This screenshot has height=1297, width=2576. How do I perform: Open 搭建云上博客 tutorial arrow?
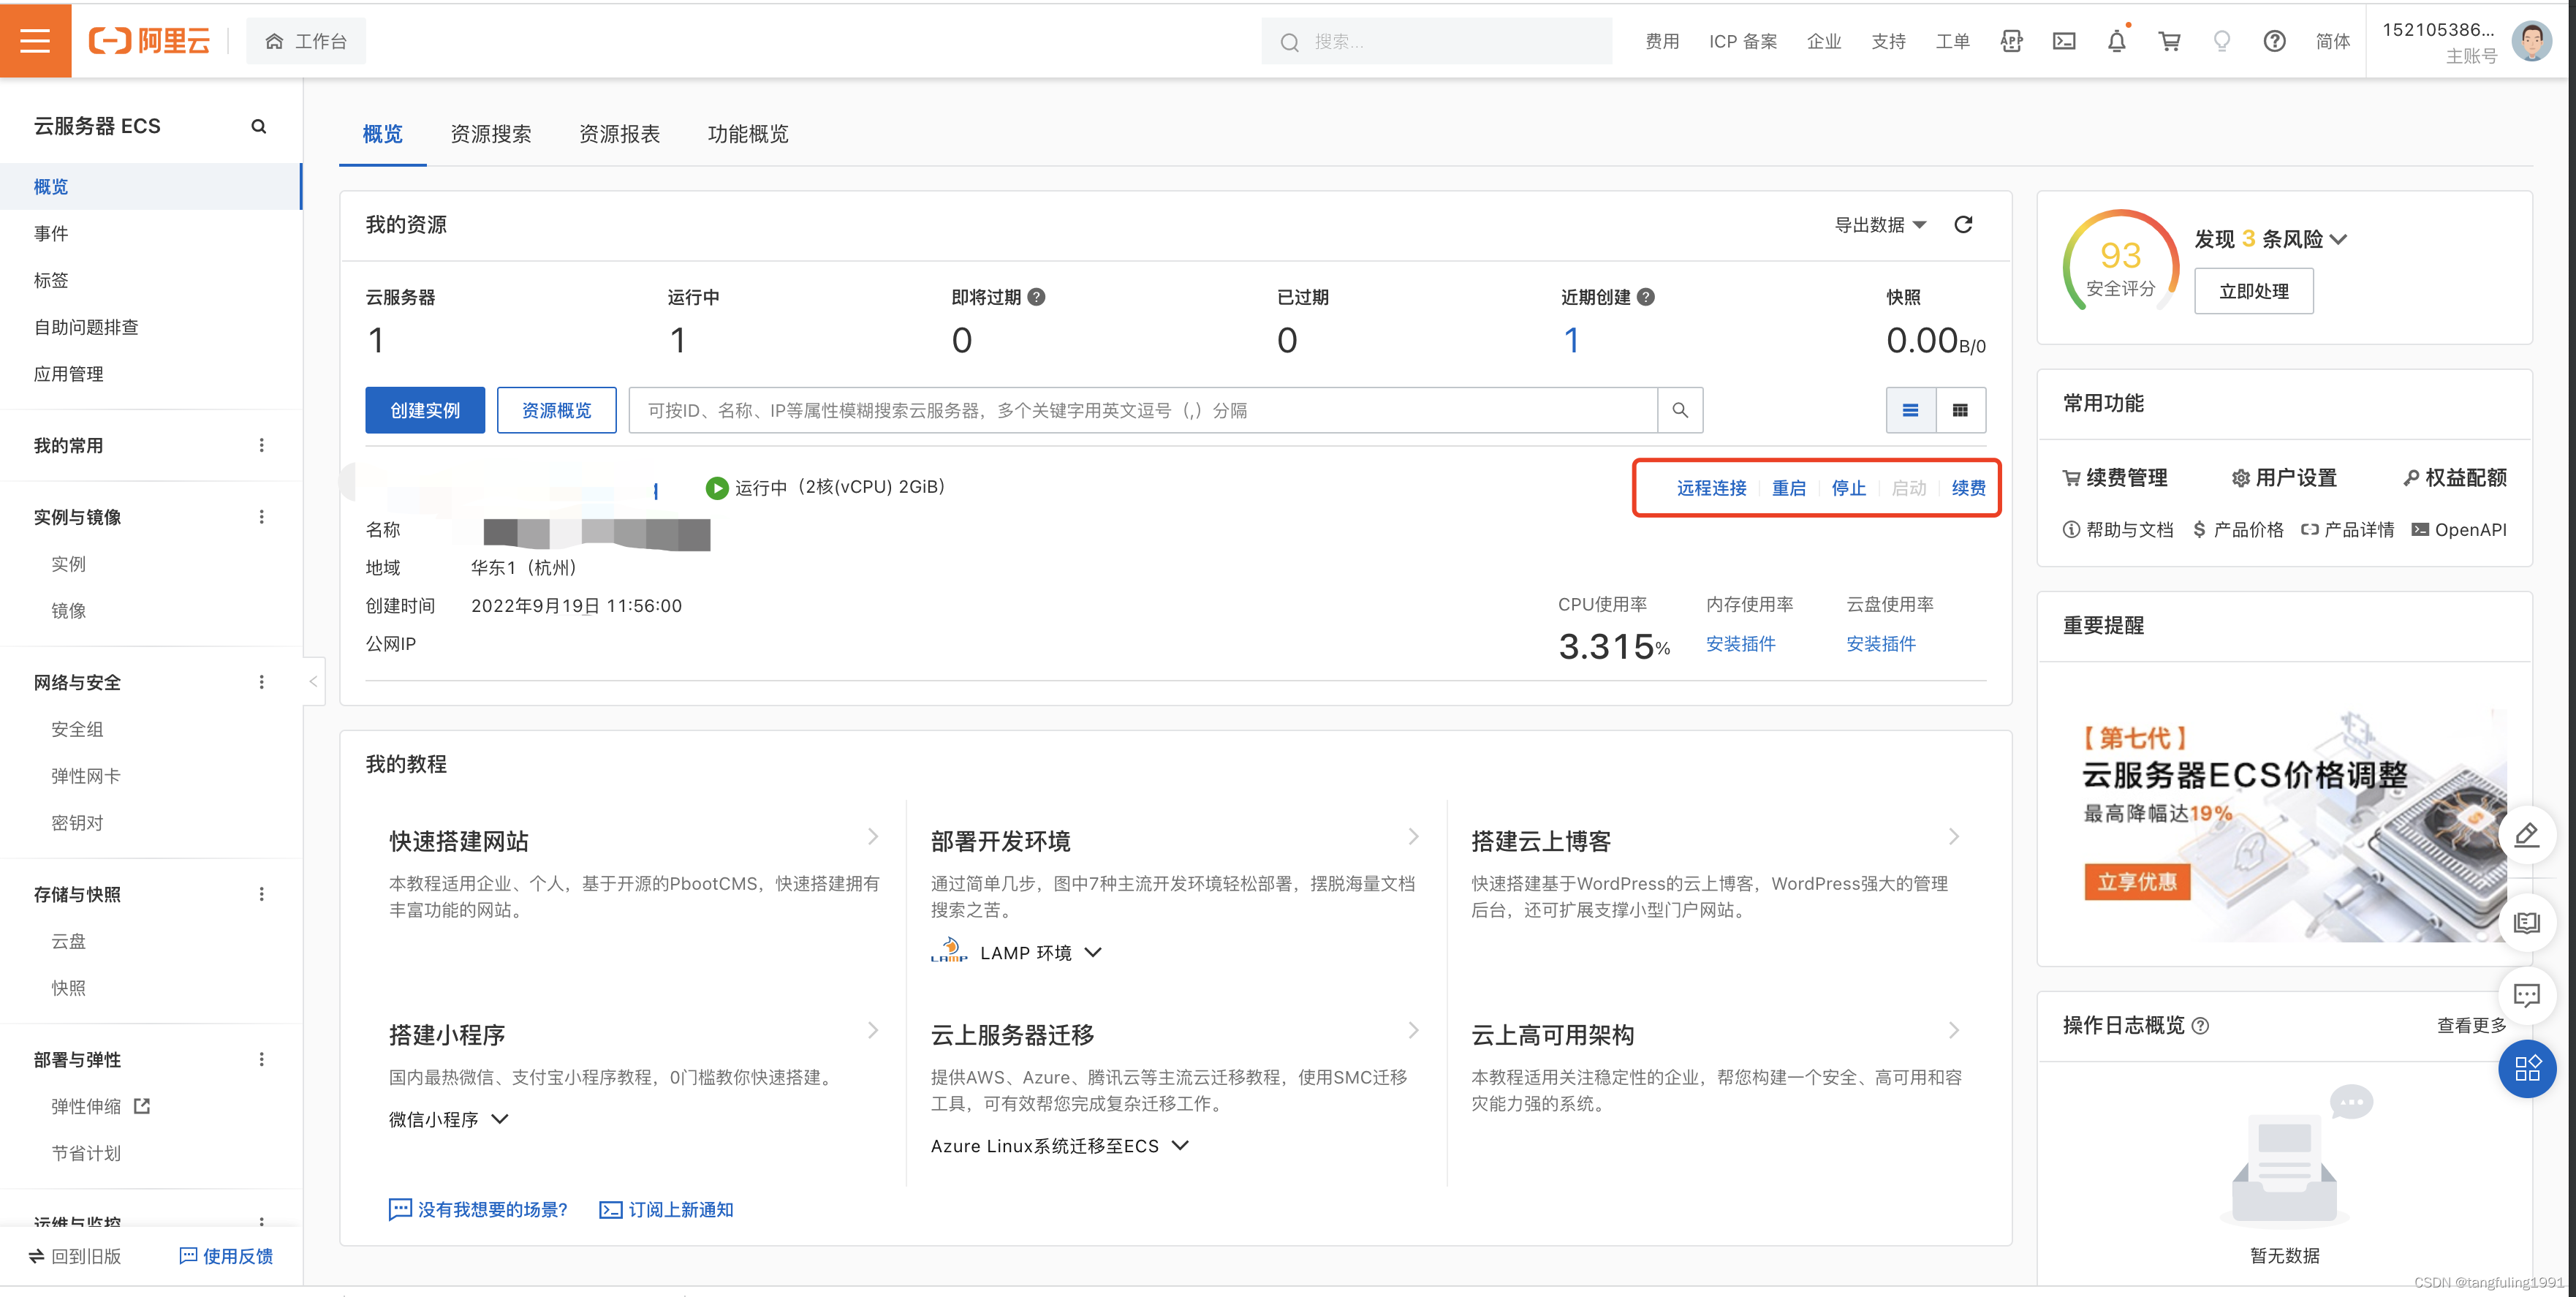1954,836
